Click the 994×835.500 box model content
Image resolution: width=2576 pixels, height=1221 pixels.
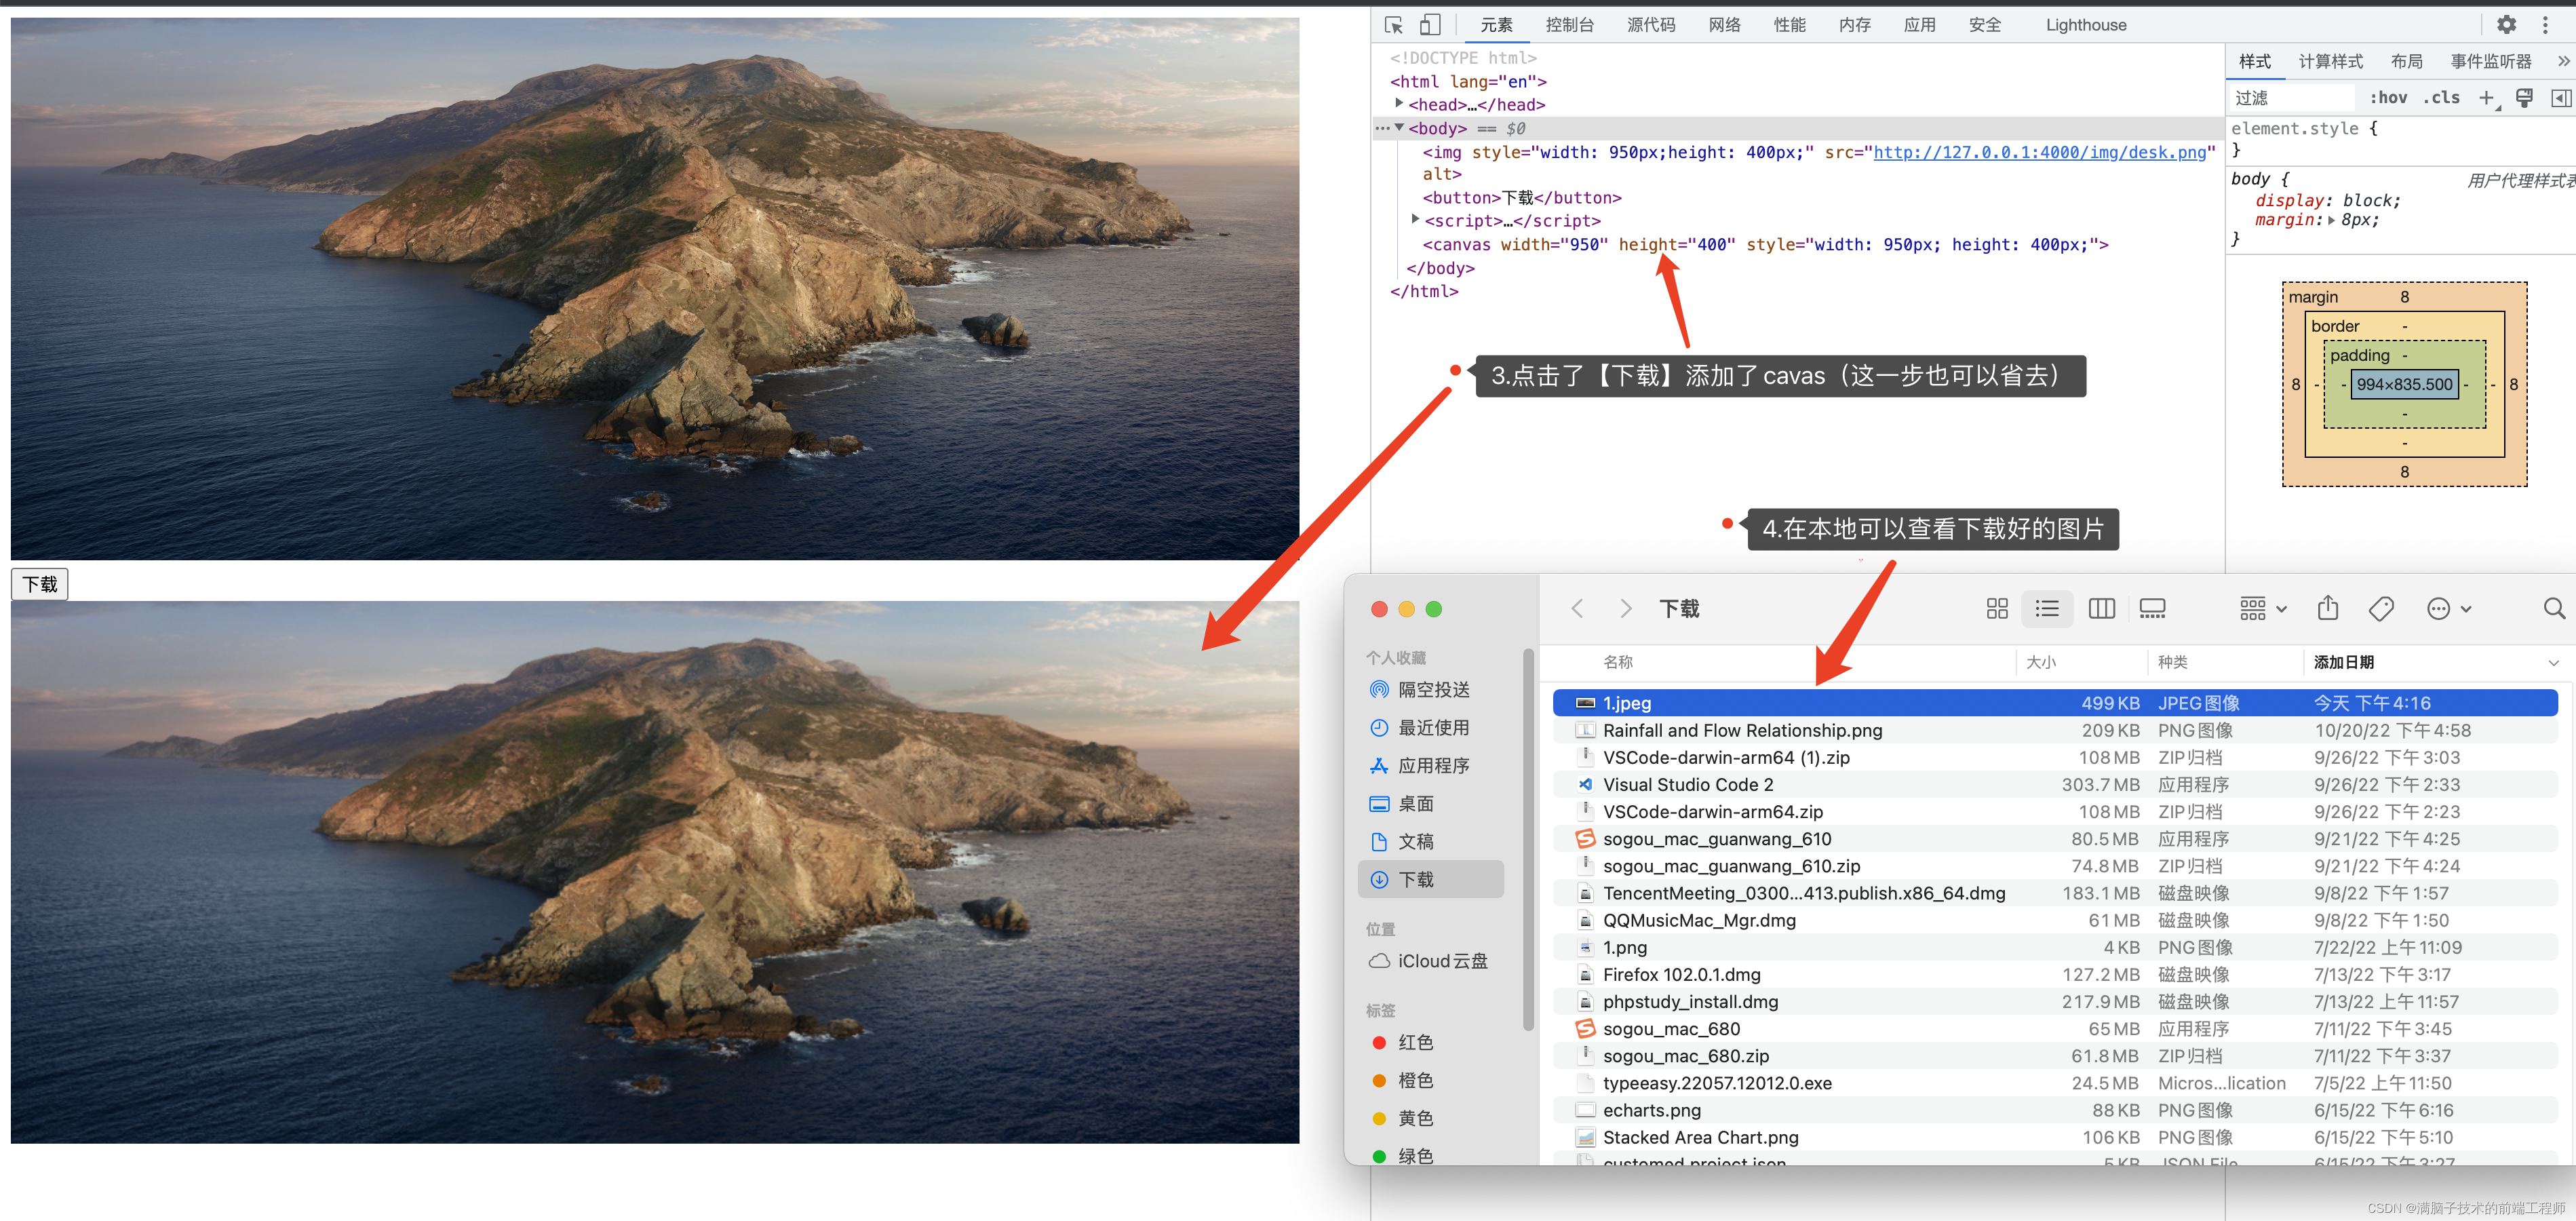point(2404,385)
